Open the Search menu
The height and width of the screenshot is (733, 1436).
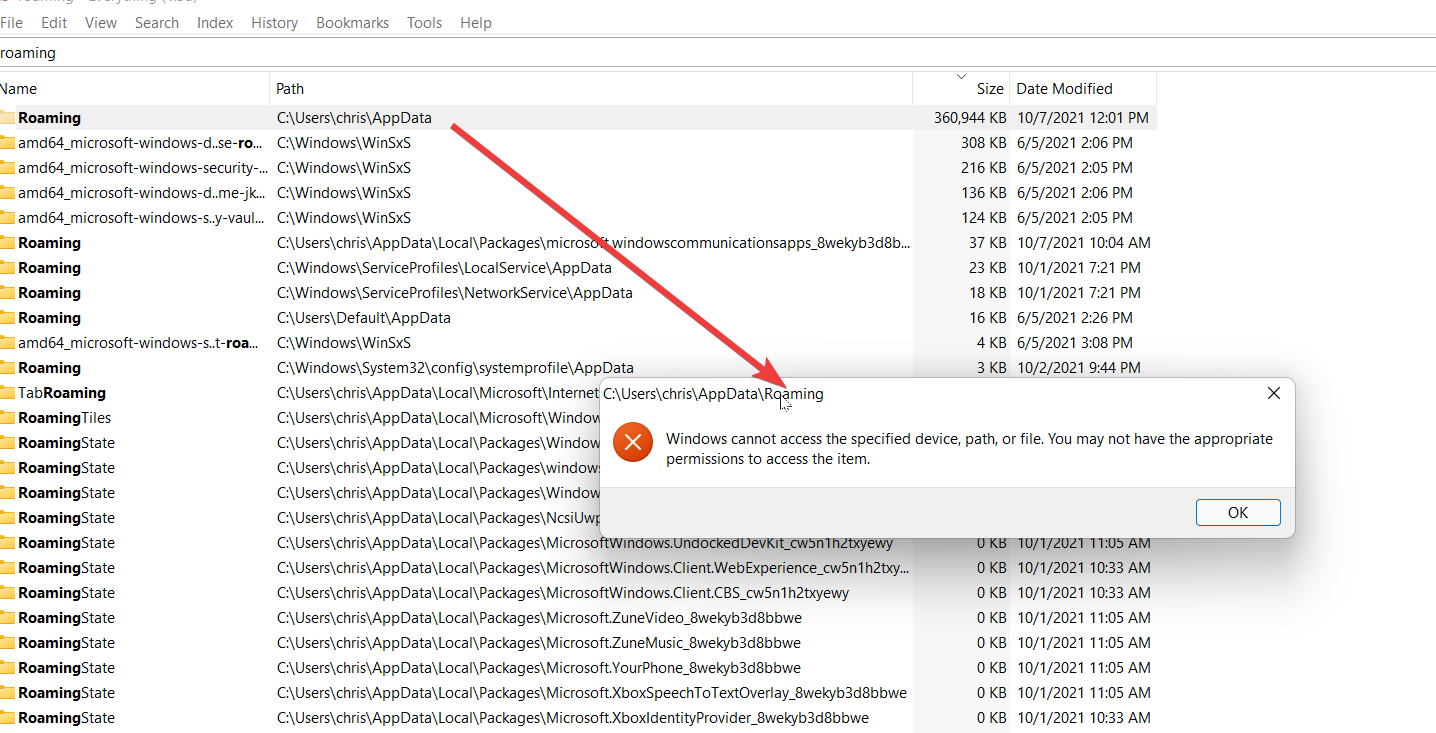(x=157, y=22)
